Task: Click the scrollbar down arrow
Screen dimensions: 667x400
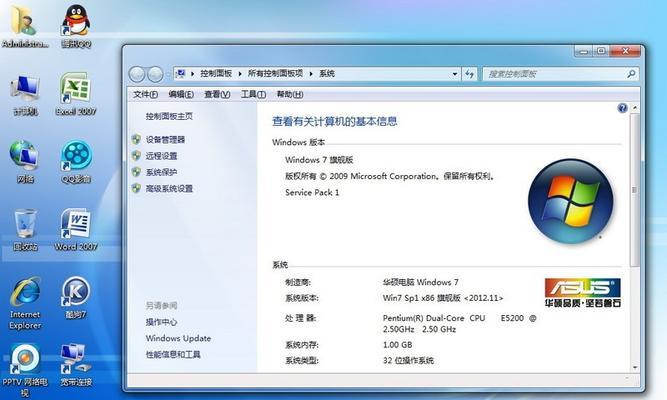Action: tap(635, 367)
